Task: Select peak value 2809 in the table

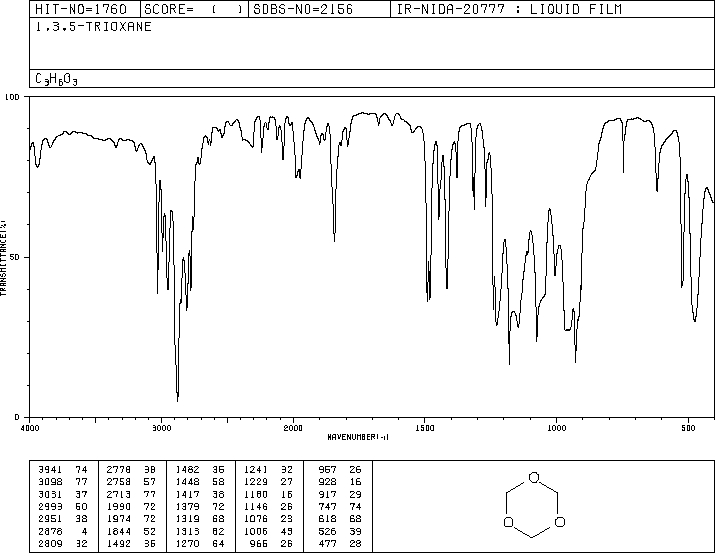Action: point(50,543)
